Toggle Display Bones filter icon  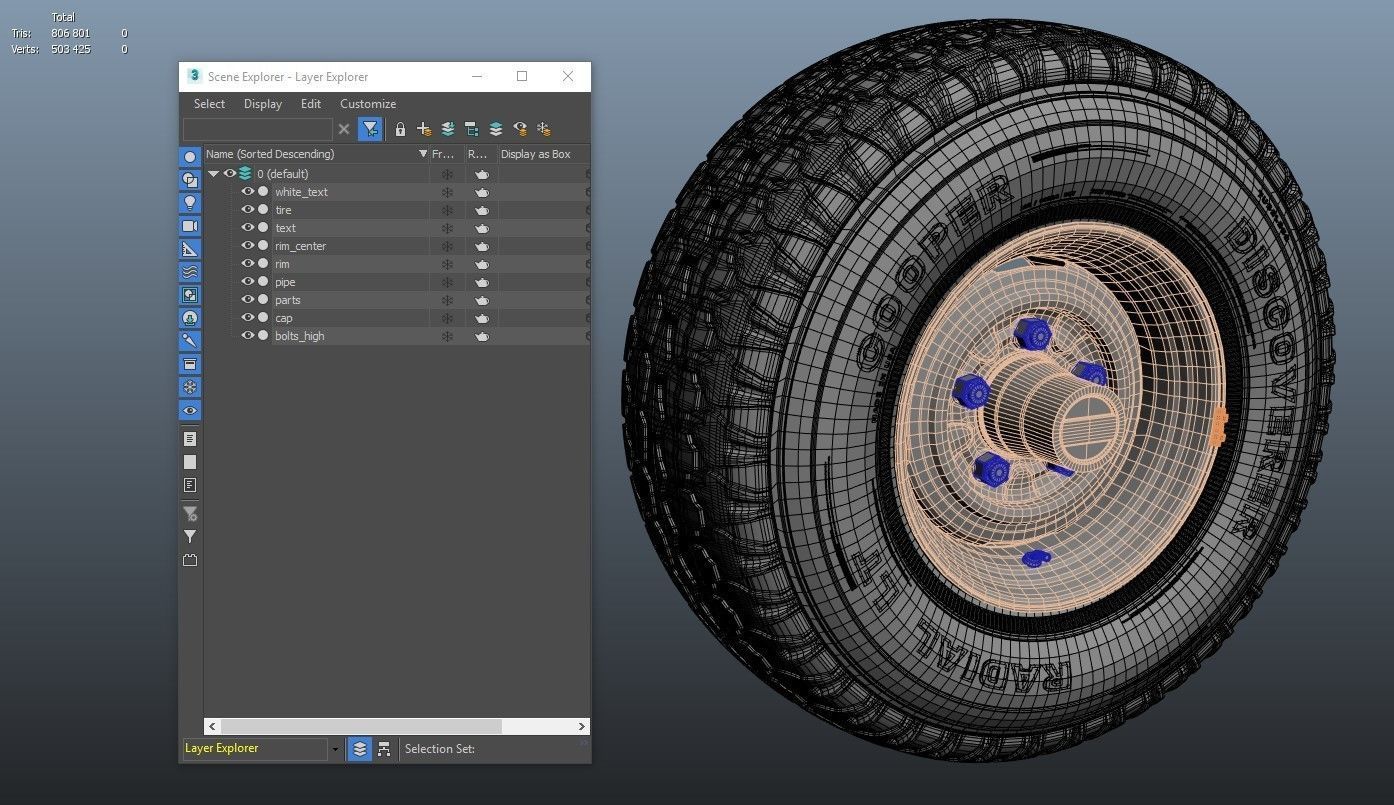190,341
